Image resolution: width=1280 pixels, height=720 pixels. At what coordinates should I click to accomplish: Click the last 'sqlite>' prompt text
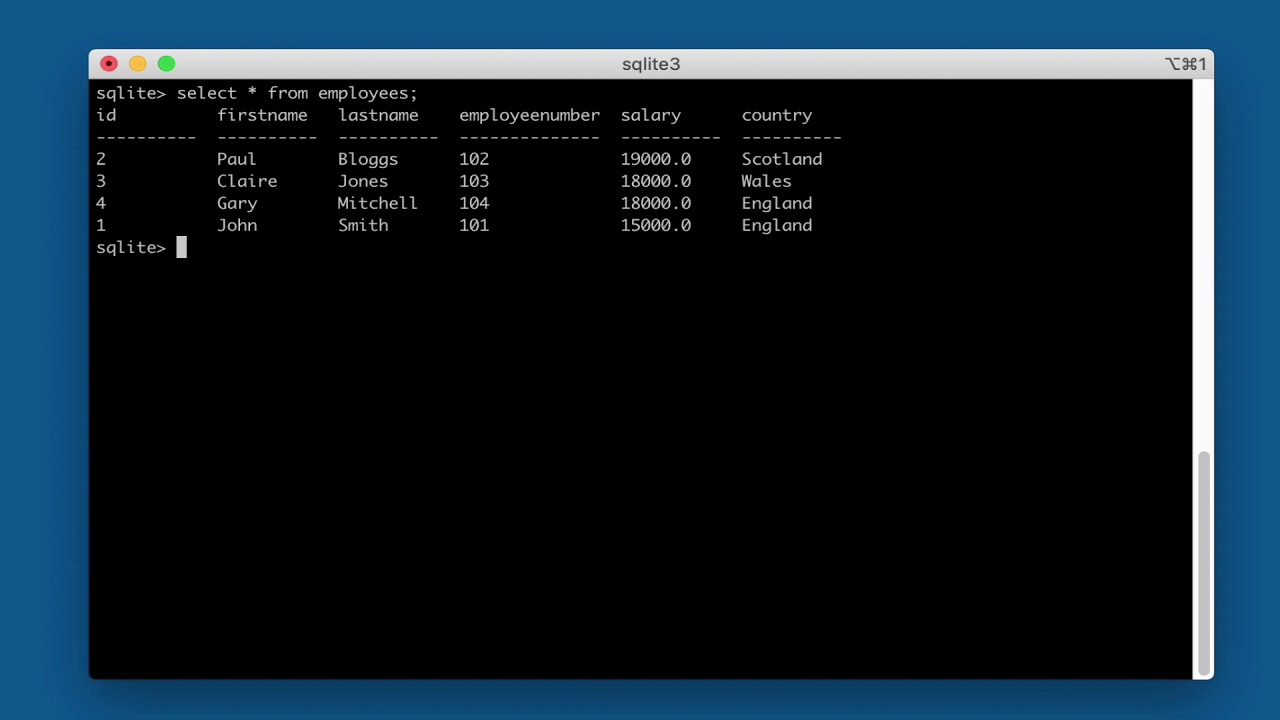pos(131,248)
